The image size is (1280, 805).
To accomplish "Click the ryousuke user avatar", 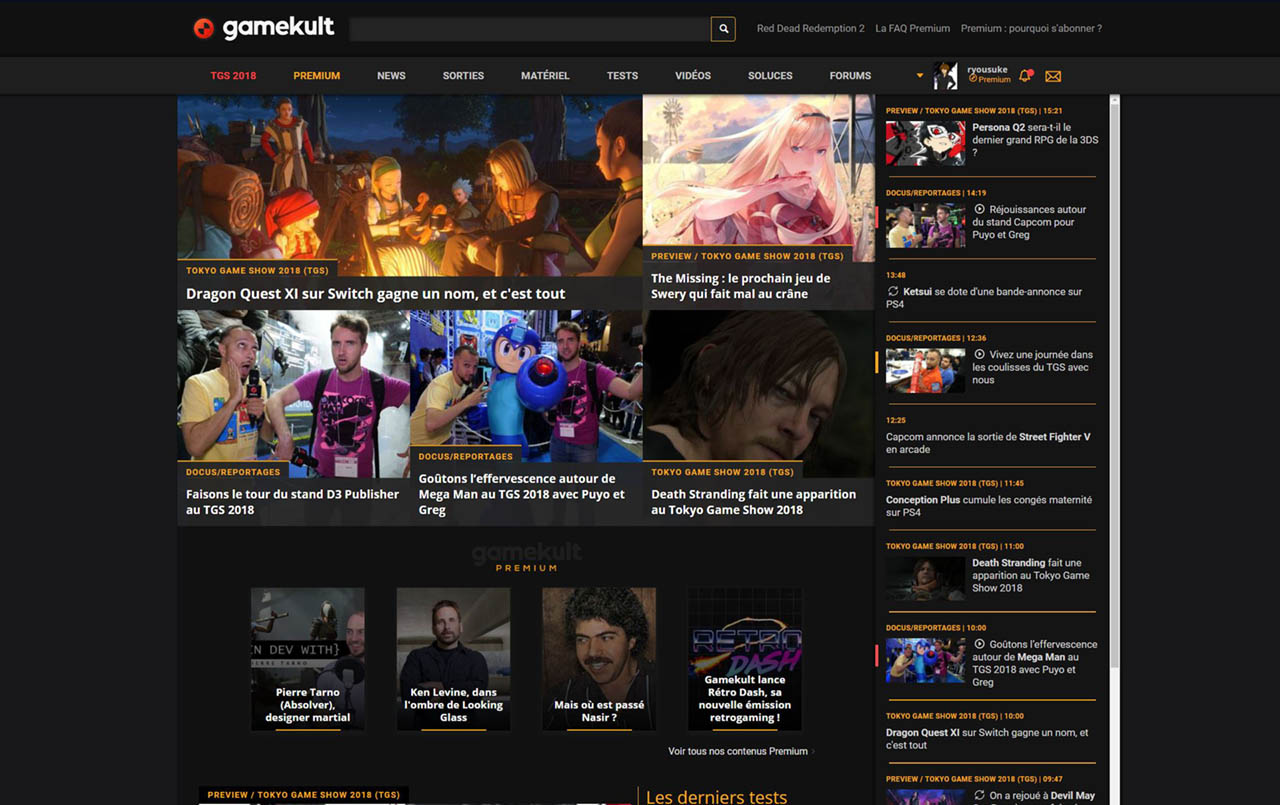I will coord(945,75).
